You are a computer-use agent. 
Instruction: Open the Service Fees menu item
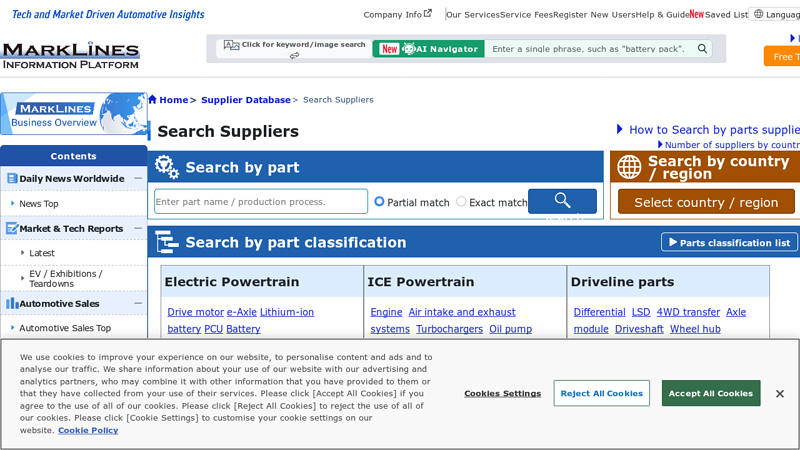pos(527,15)
